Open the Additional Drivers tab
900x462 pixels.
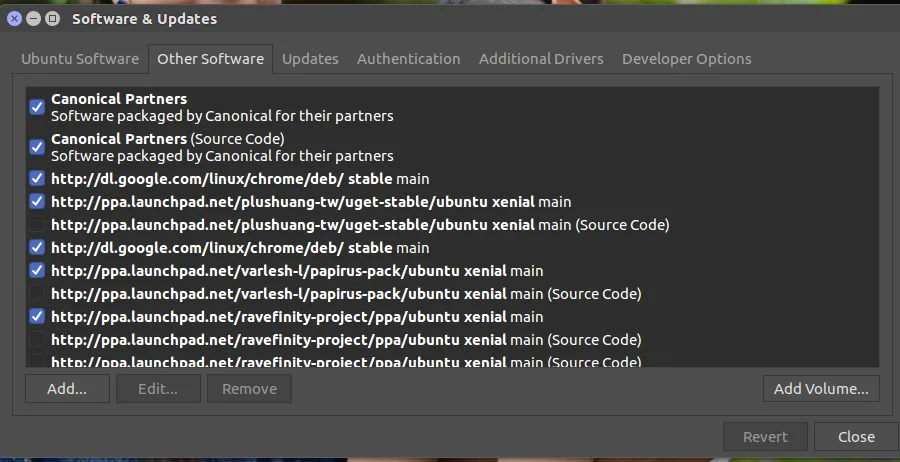[541, 59]
